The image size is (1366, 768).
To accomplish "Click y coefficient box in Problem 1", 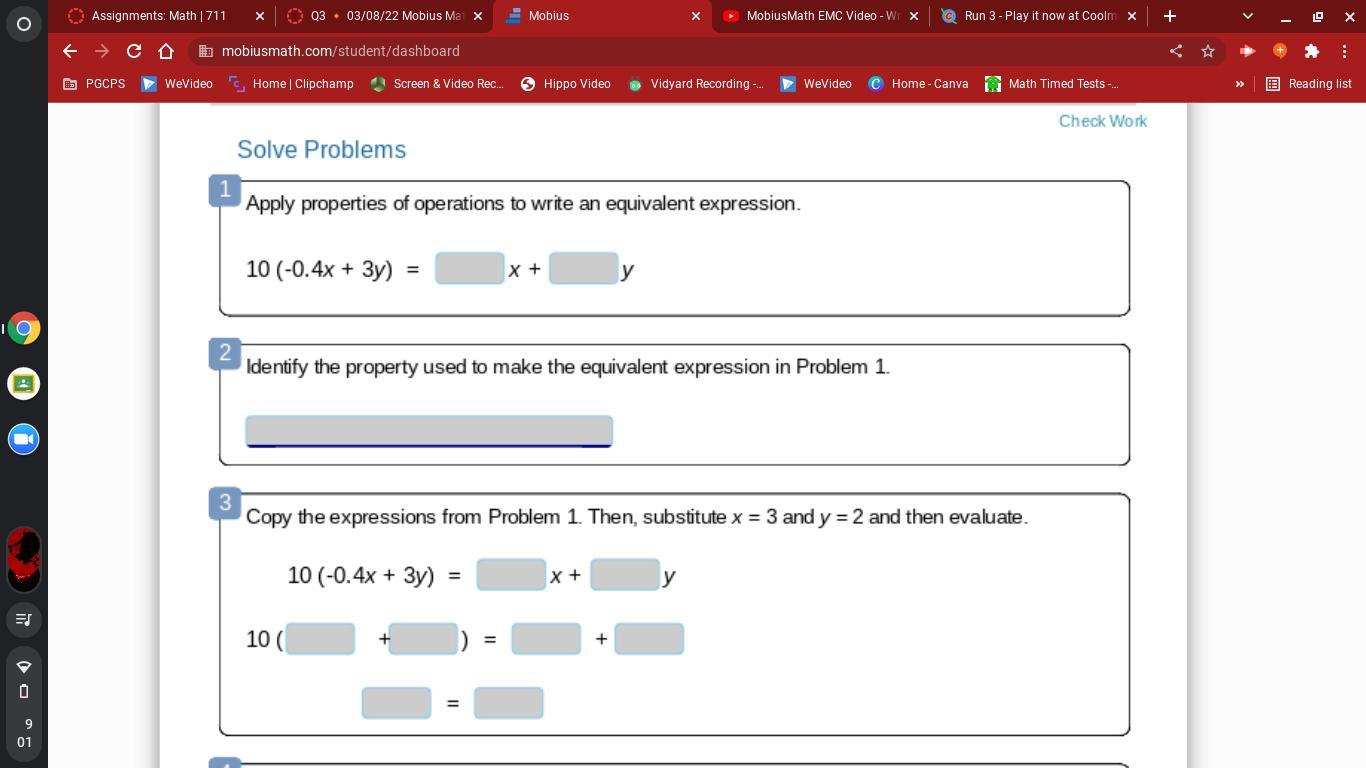I will tap(583, 268).
